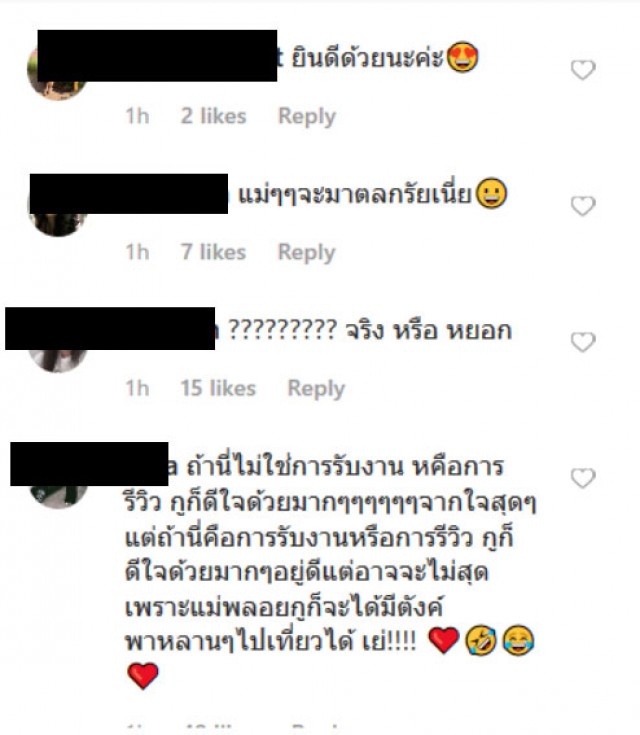Viewport: 640px width, 735px height.
Task: Select the comment text "????????? จริง หรือ หยอก"
Action: (x=369, y=330)
